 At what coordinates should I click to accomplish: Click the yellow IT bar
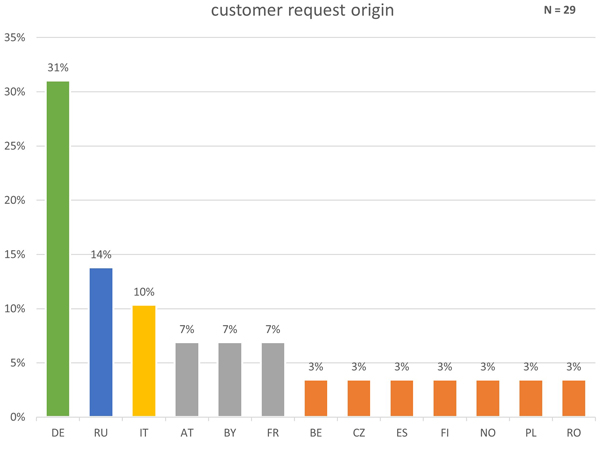point(144,361)
